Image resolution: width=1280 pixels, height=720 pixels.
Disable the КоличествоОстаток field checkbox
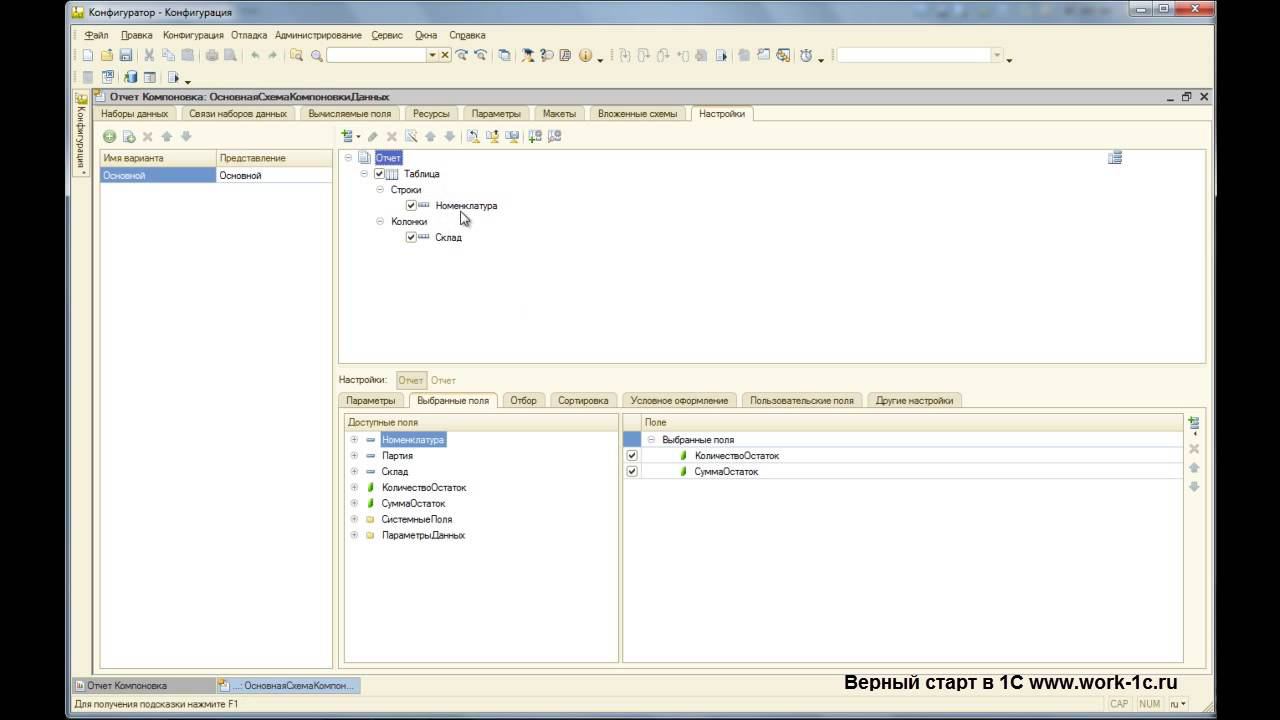coord(632,456)
